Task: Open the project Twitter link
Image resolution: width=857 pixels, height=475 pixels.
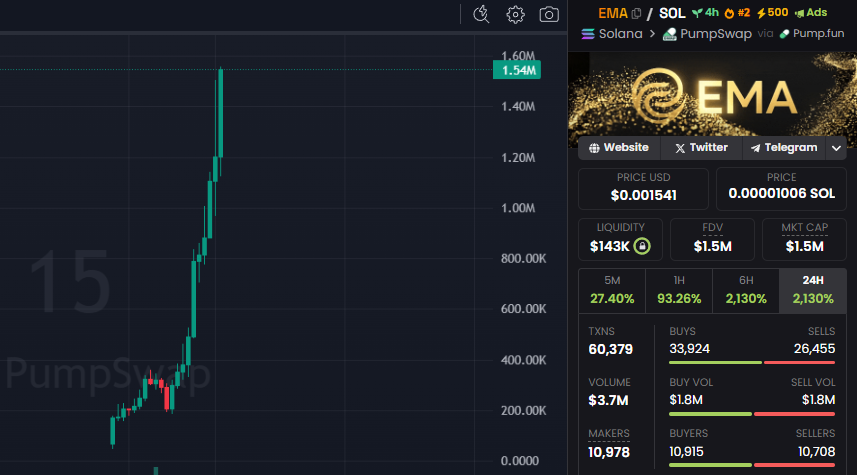Action: tap(701, 148)
